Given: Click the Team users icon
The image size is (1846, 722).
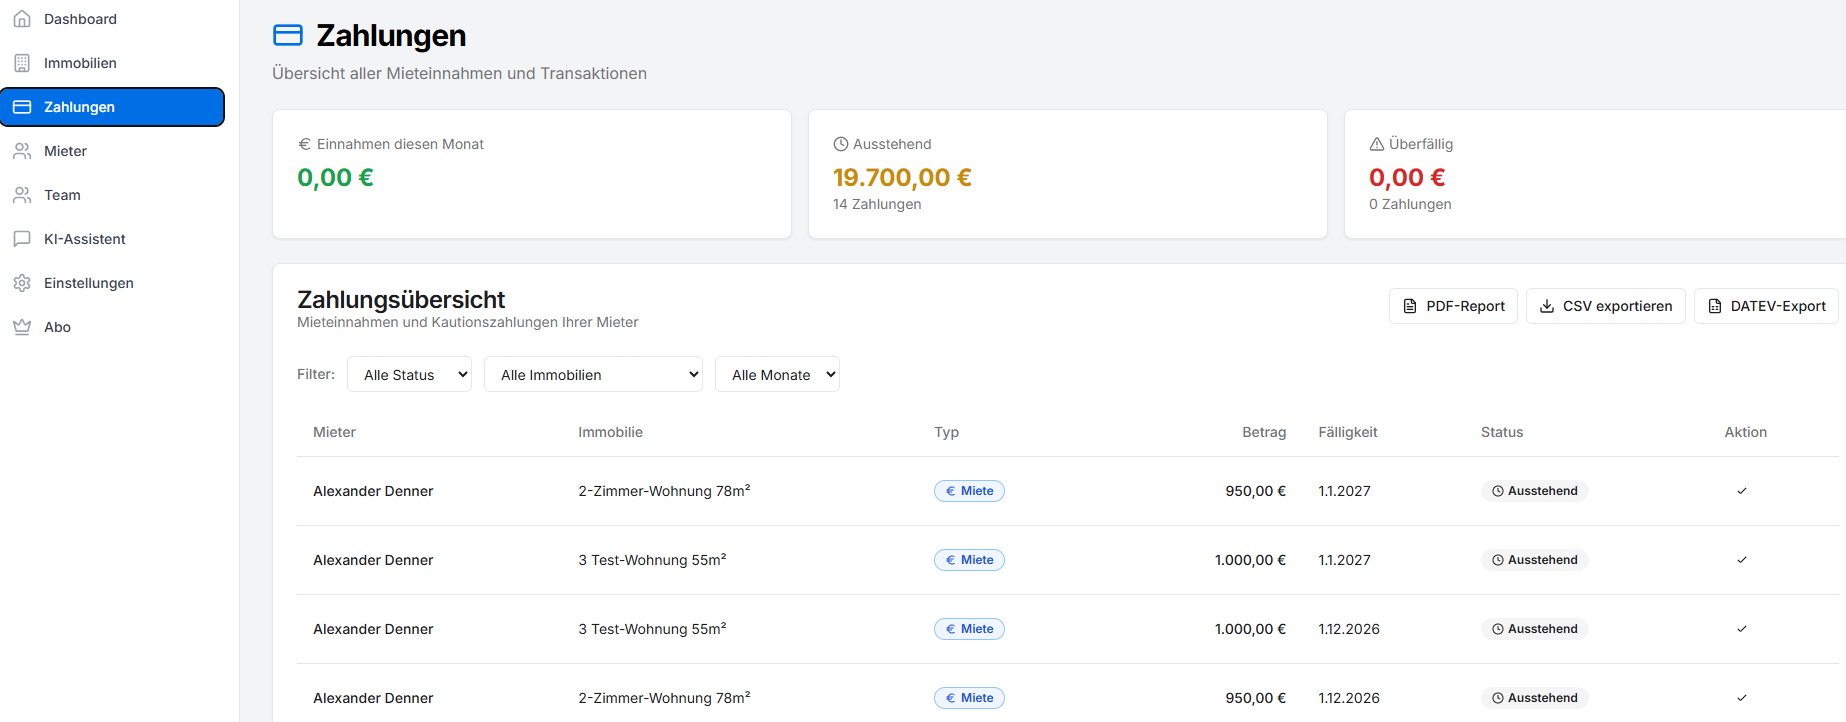Looking at the screenshot, I should (x=22, y=195).
